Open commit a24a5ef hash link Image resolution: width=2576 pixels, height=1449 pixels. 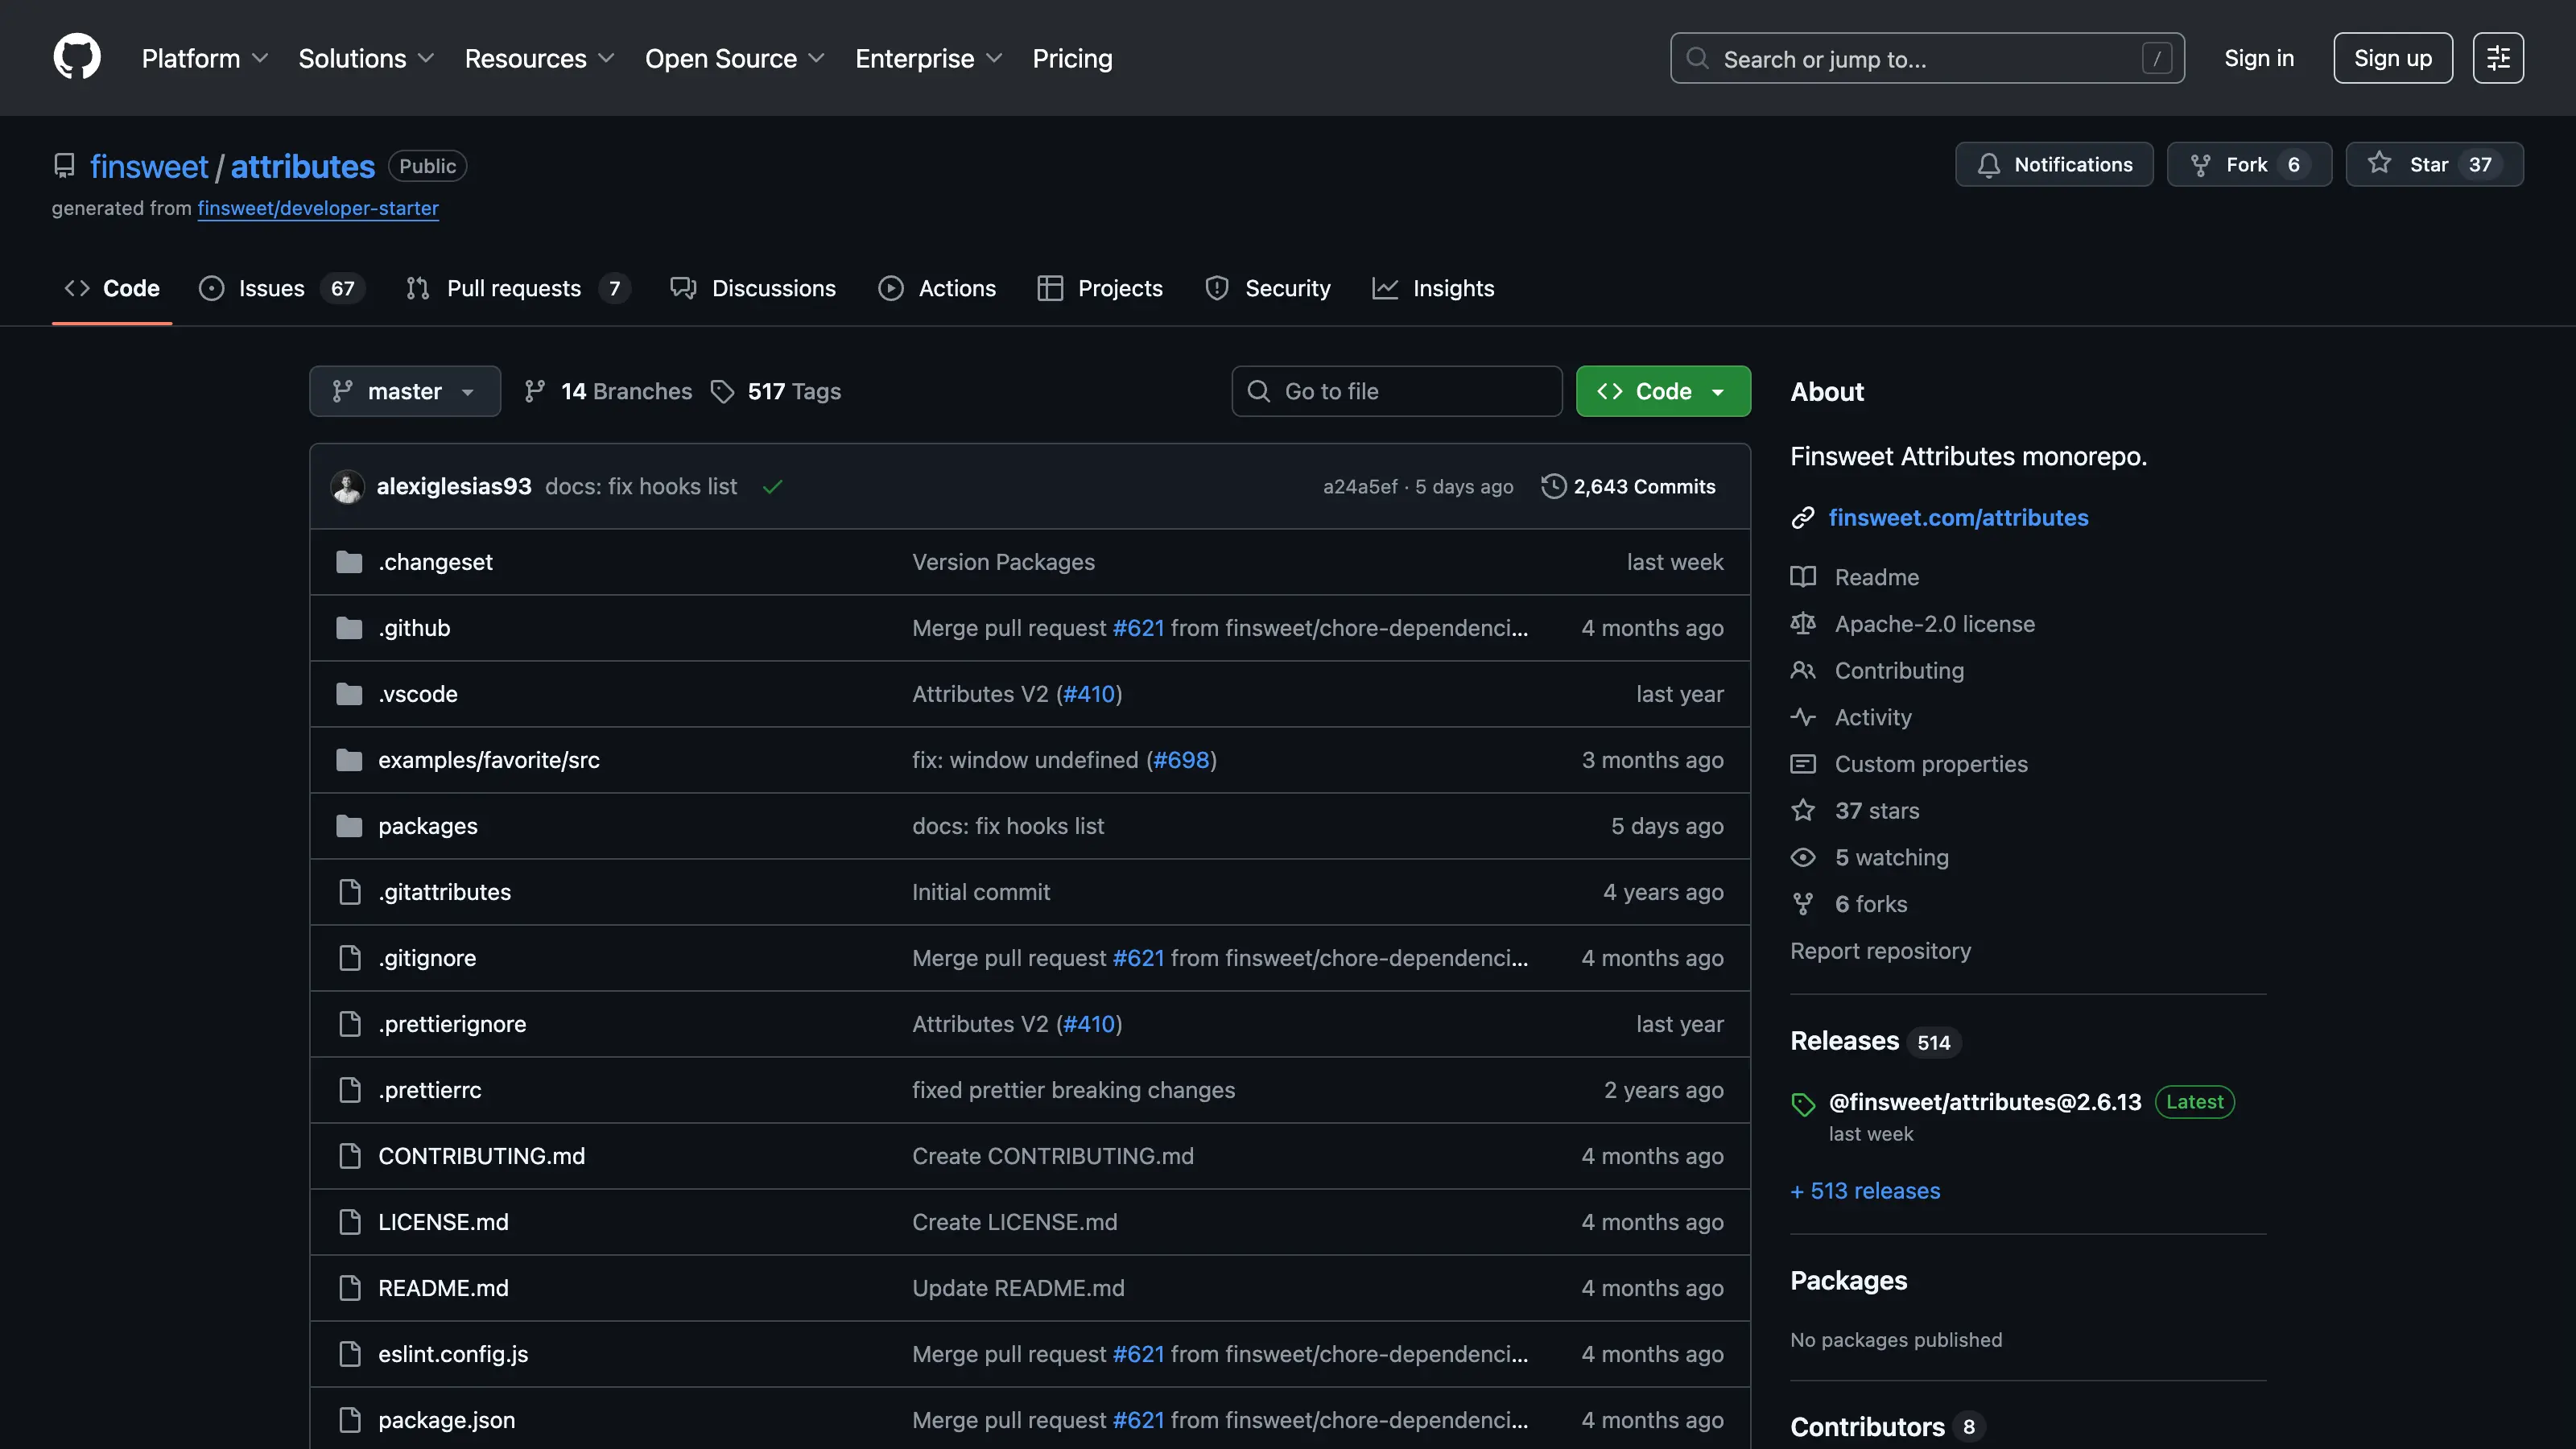(1360, 486)
